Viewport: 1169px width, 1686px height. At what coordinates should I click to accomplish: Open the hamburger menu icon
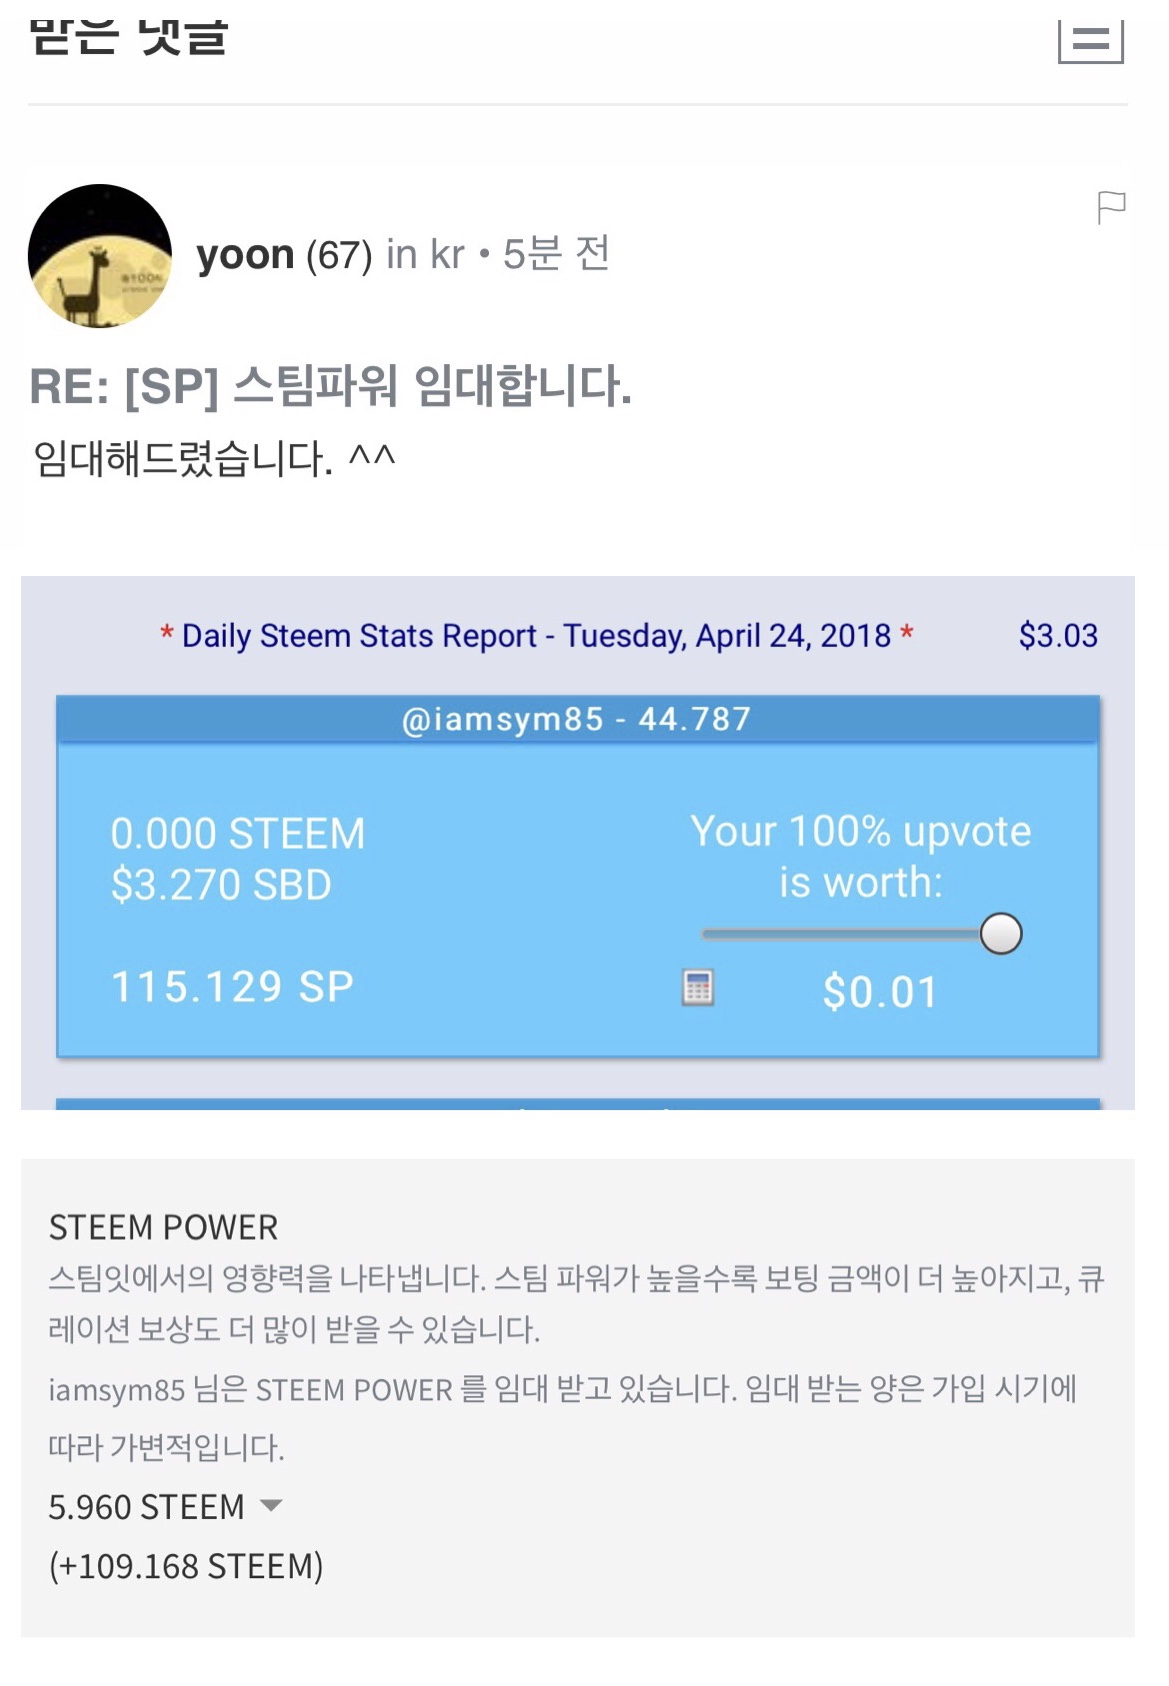1090,39
